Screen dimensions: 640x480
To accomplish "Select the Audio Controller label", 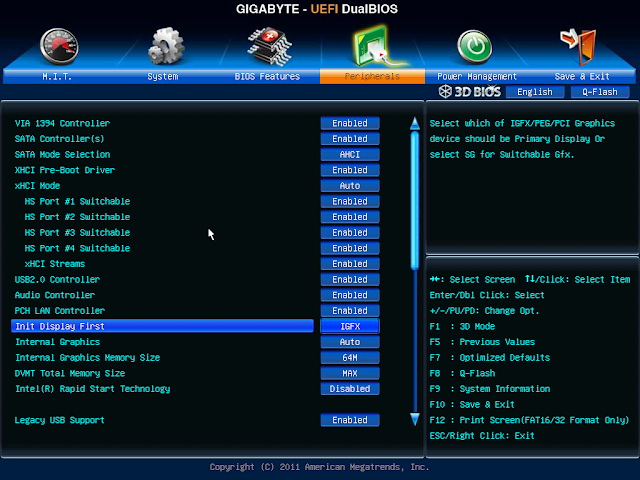I will (x=55, y=295).
